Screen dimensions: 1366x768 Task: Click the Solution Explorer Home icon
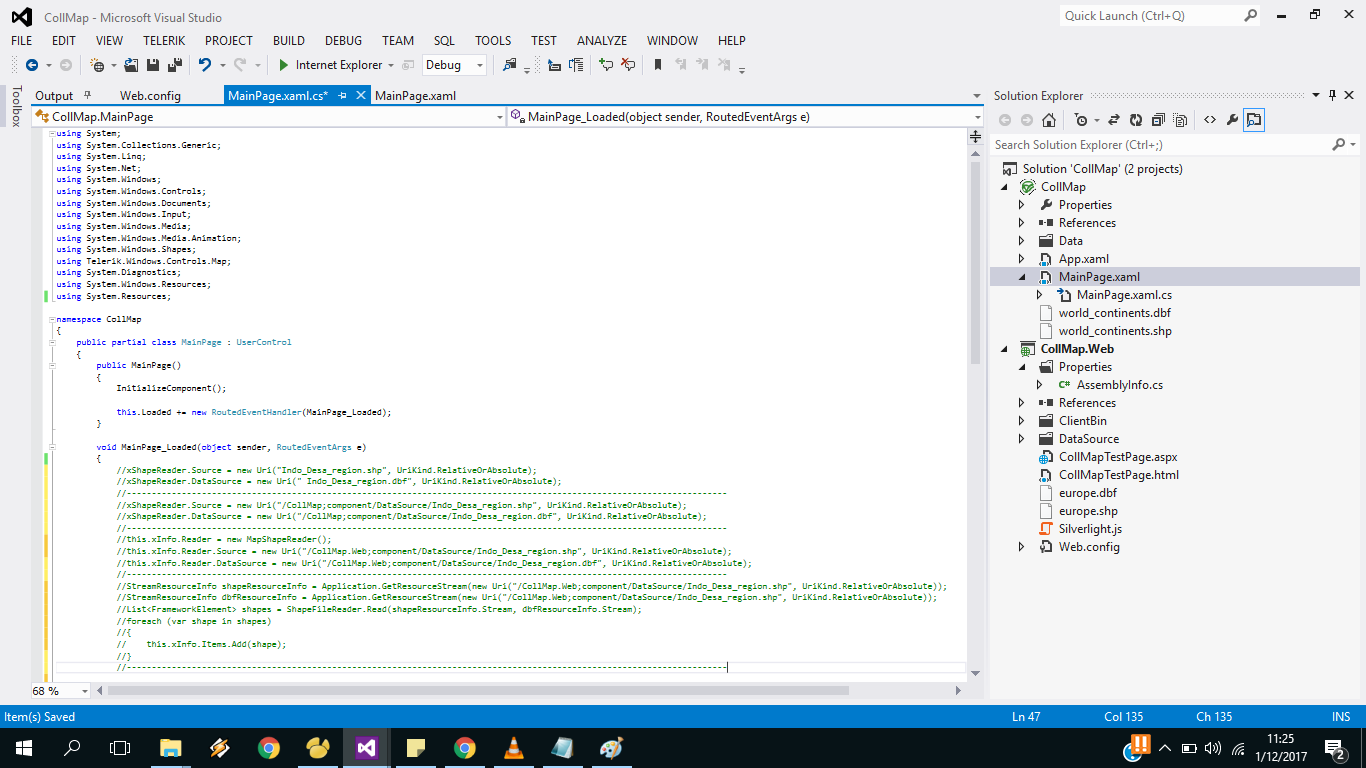1048,120
